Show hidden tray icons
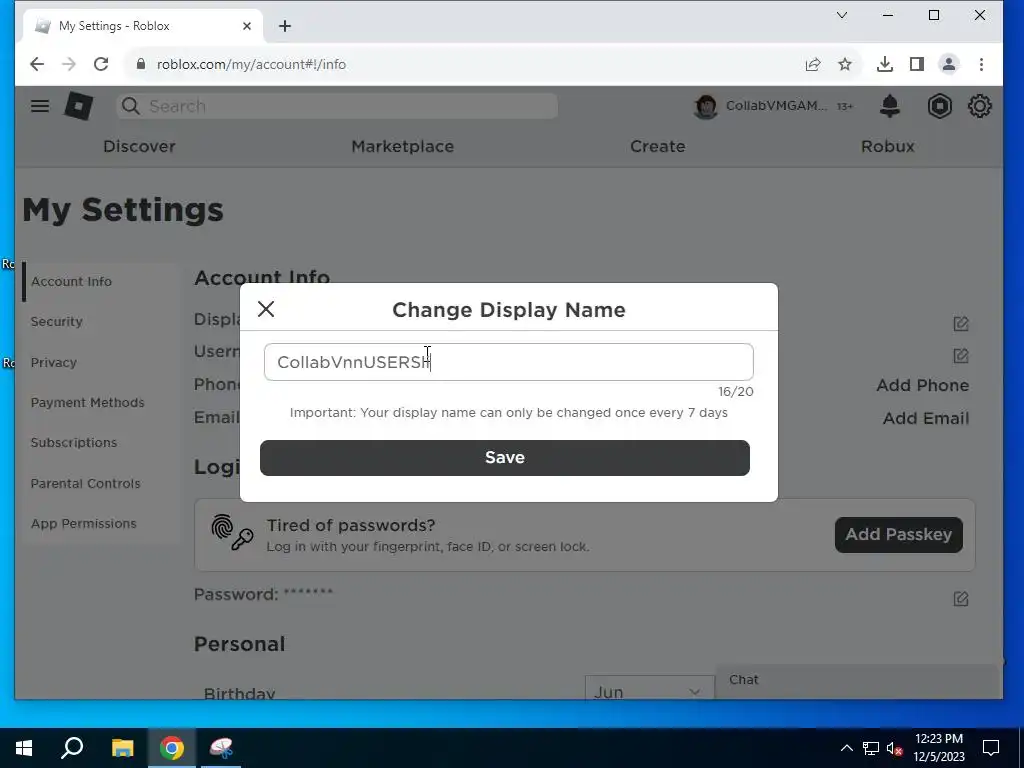 (846, 748)
